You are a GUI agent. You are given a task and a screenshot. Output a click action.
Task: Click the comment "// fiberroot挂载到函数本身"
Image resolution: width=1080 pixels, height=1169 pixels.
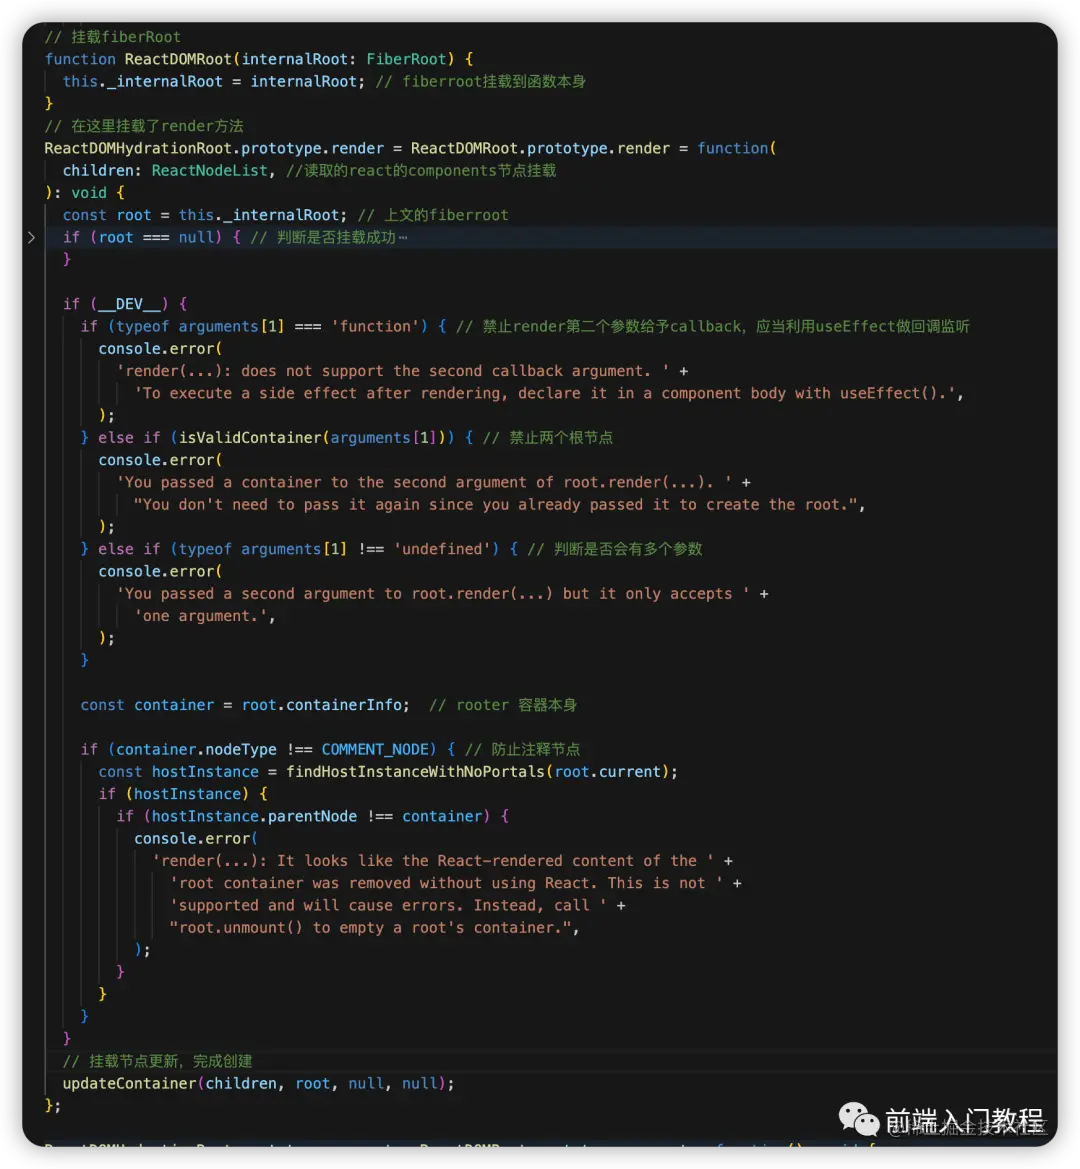481,81
